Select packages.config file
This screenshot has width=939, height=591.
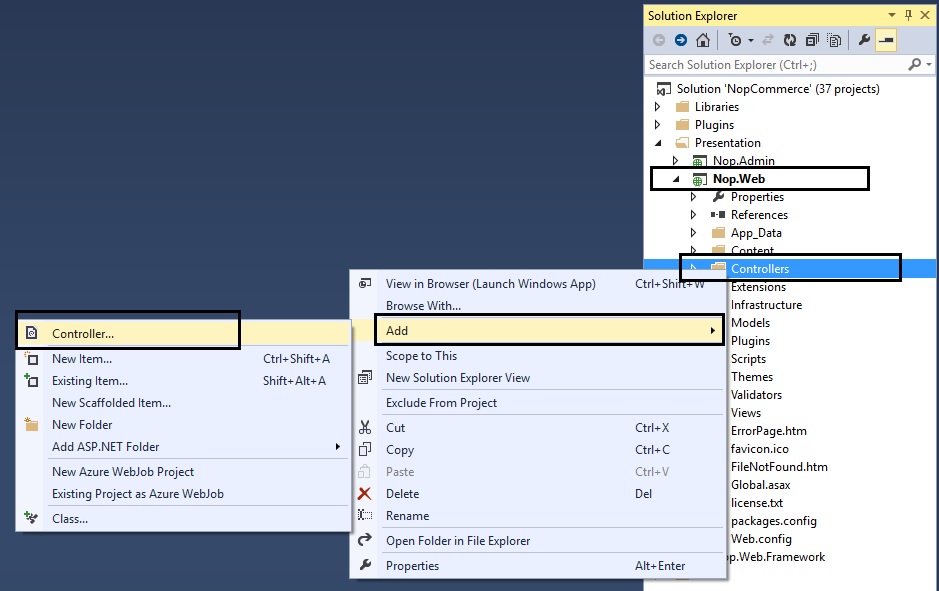pyautogui.click(x=773, y=521)
